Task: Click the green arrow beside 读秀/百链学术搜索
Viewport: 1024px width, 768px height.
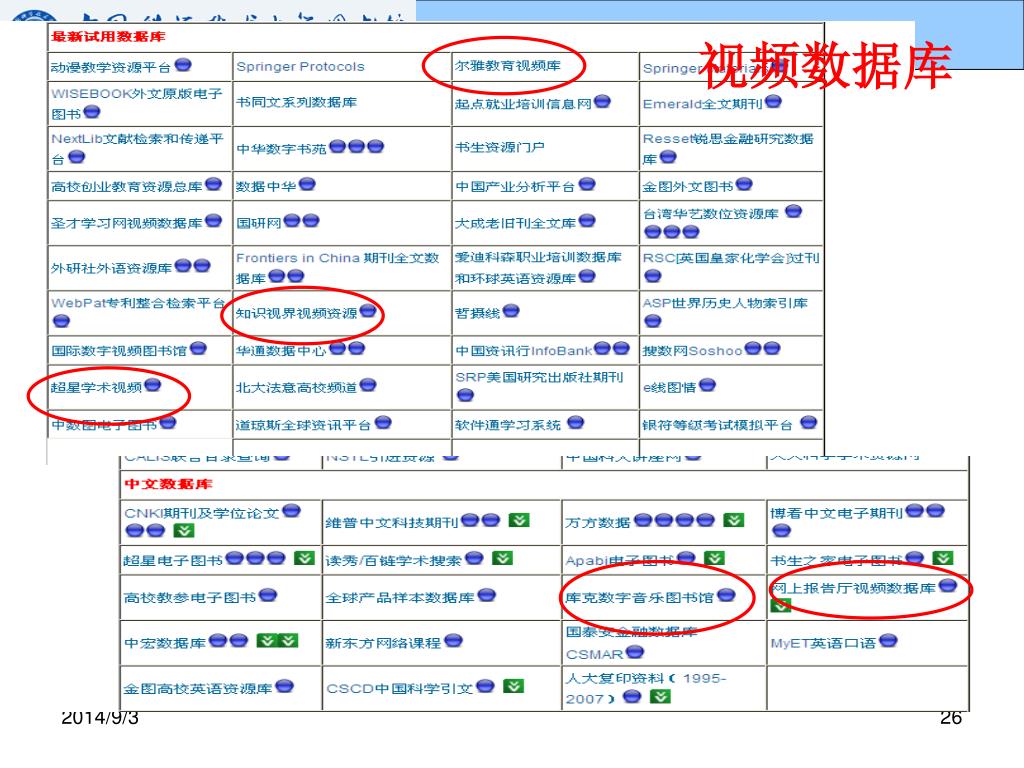Action: tap(502, 558)
